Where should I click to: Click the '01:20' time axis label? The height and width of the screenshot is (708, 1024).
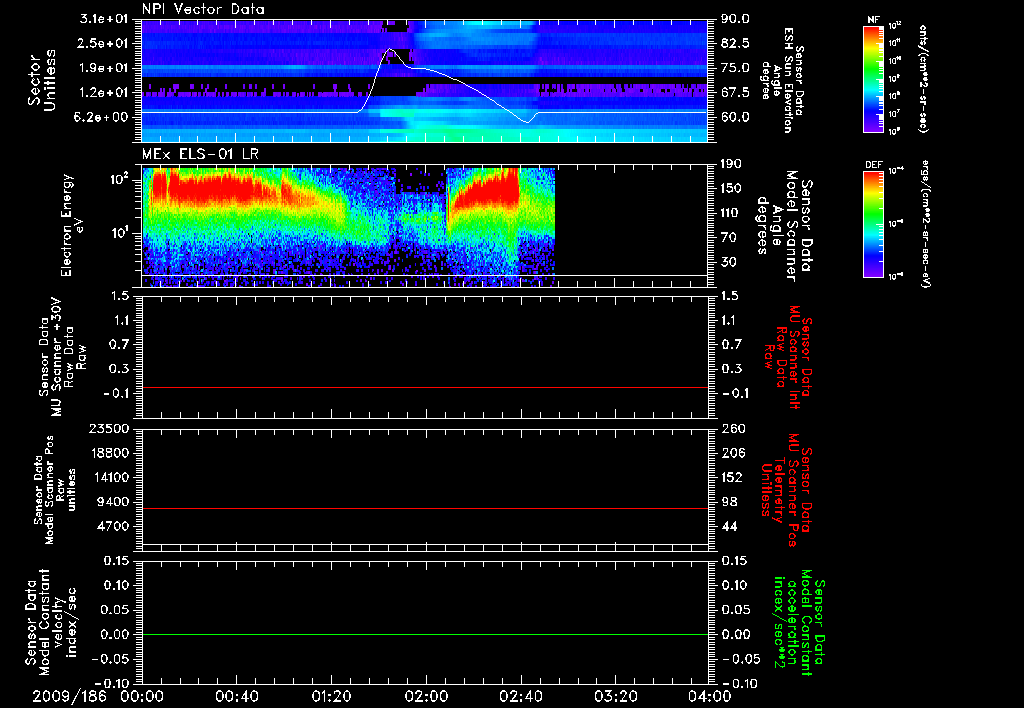coord(331,697)
